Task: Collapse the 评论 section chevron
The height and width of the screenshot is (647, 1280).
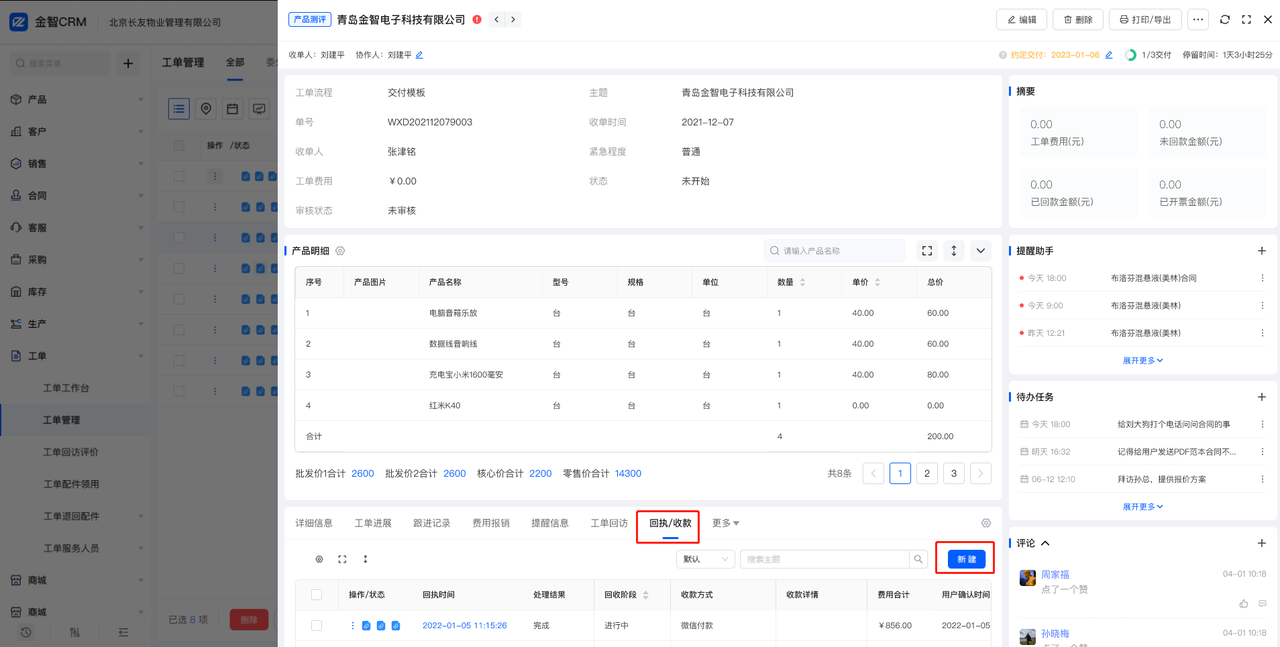Action: click(x=1046, y=543)
